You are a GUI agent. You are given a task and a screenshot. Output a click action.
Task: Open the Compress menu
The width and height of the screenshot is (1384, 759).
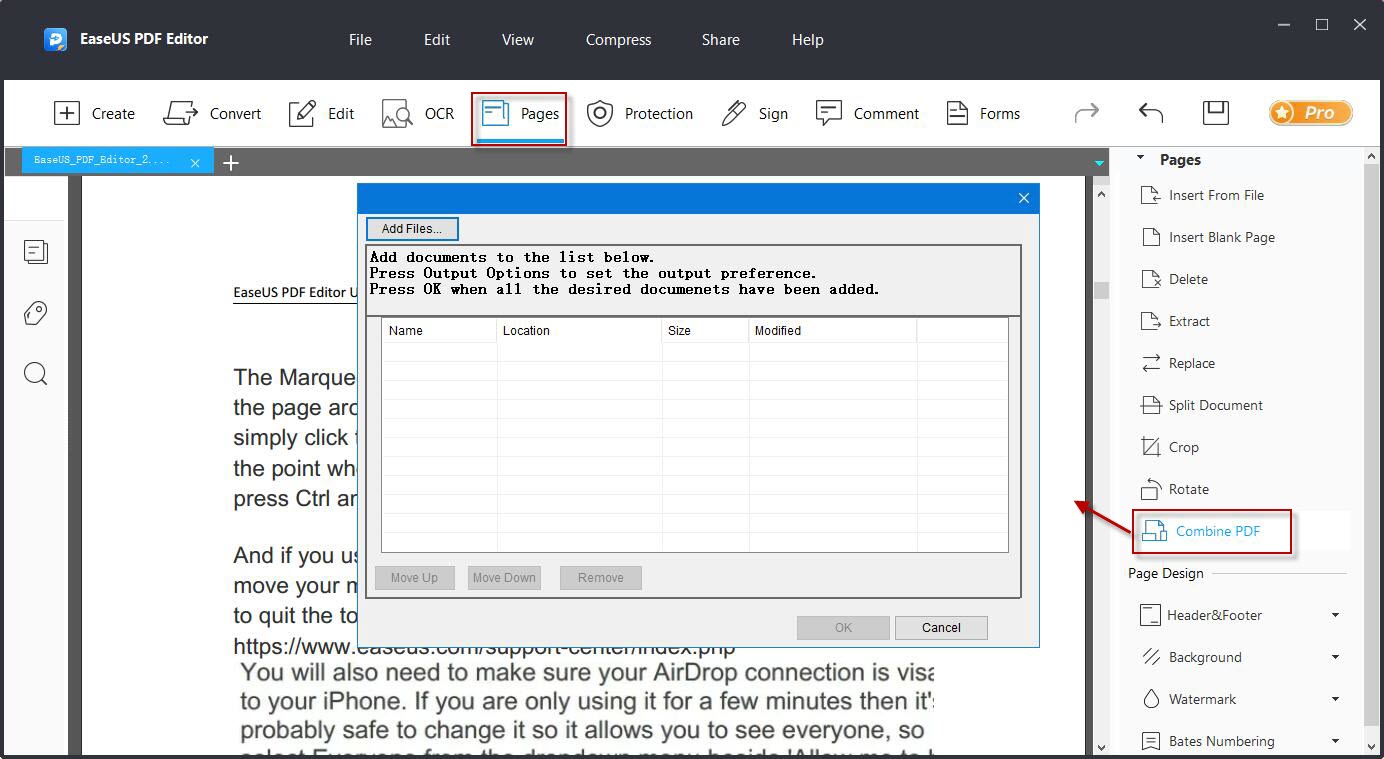617,40
